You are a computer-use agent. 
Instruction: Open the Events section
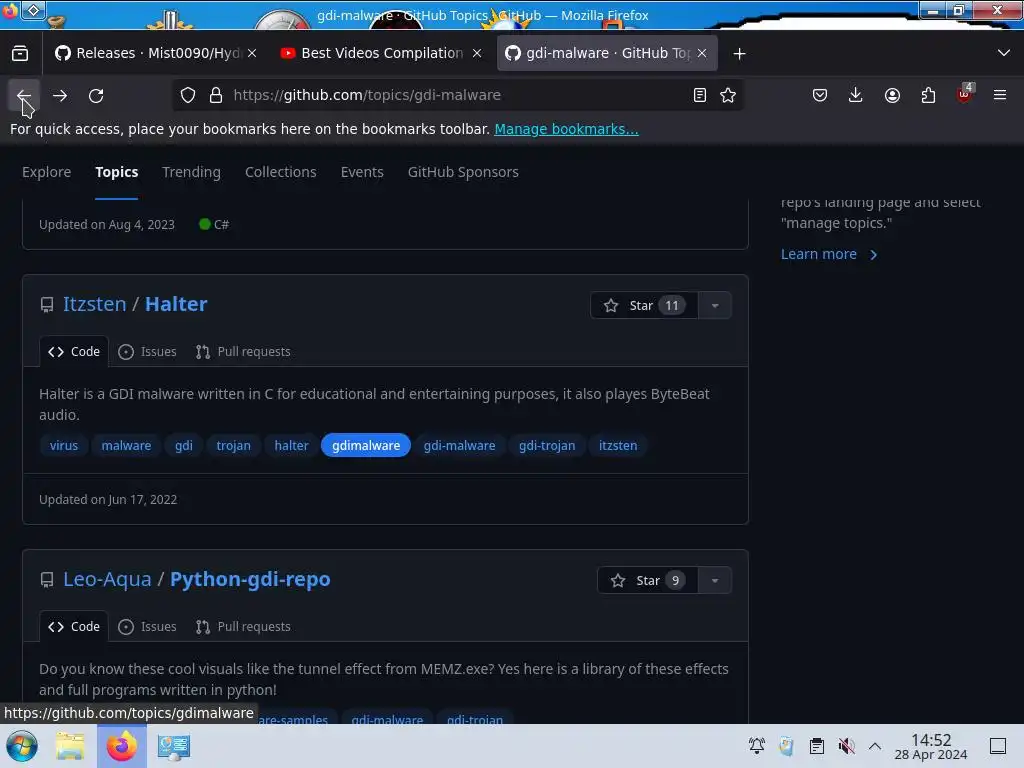362,172
